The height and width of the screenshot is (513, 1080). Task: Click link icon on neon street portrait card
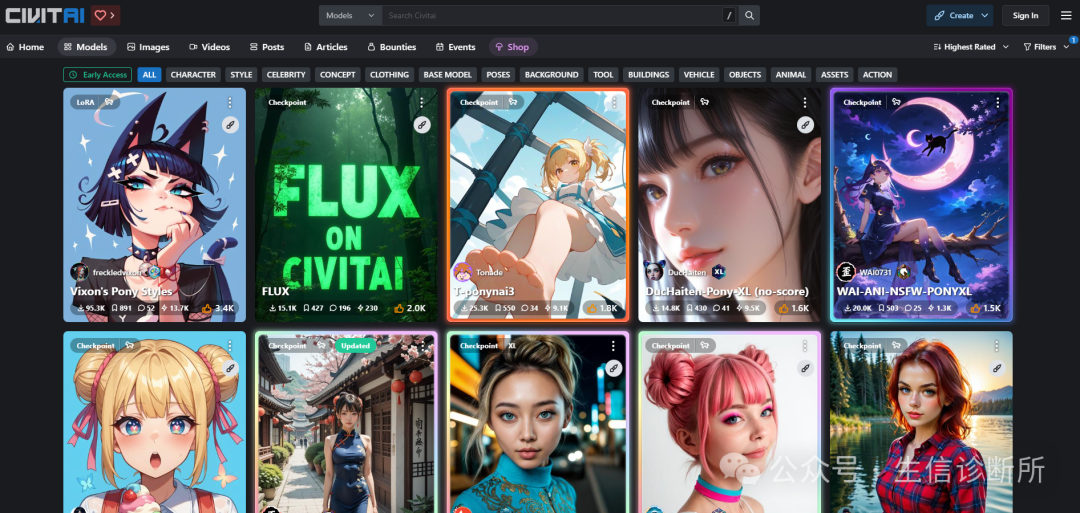click(x=613, y=368)
